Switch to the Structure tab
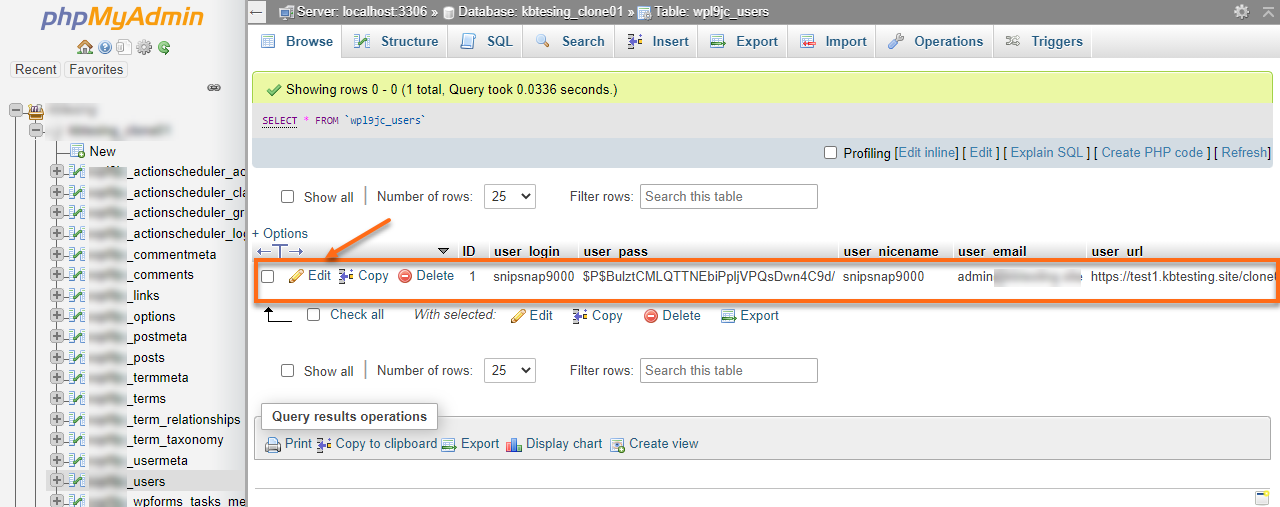Image resolution: width=1280 pixels, height=507 pixels. tap(396, 41)
